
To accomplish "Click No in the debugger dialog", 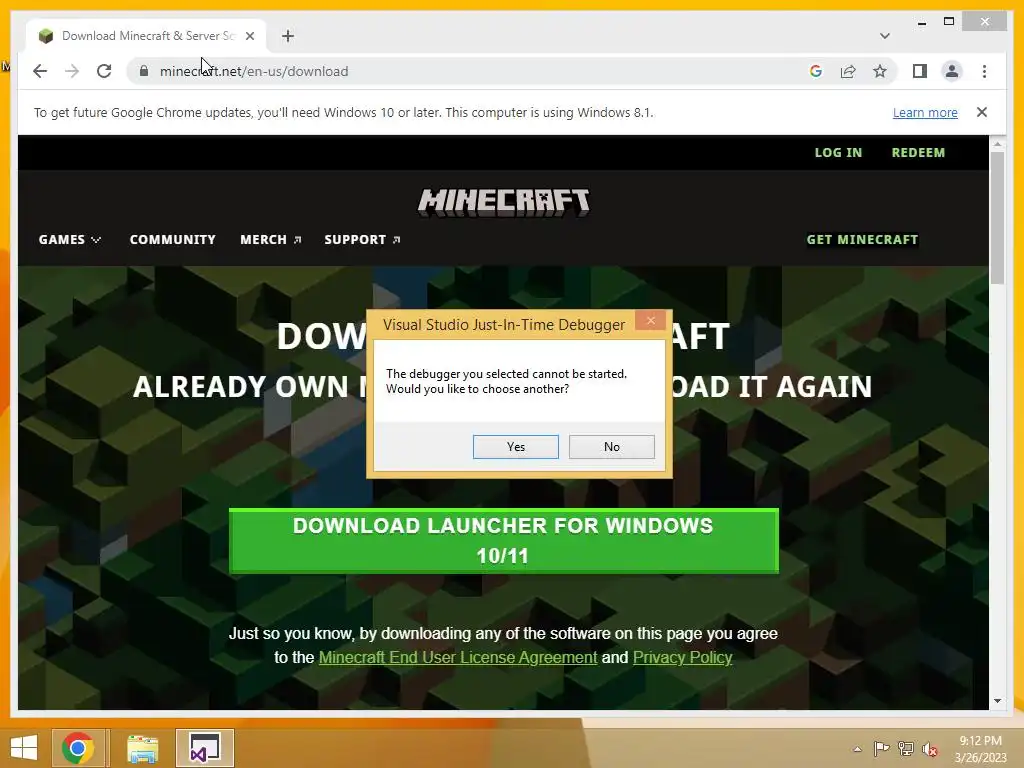I will [611, 447].
